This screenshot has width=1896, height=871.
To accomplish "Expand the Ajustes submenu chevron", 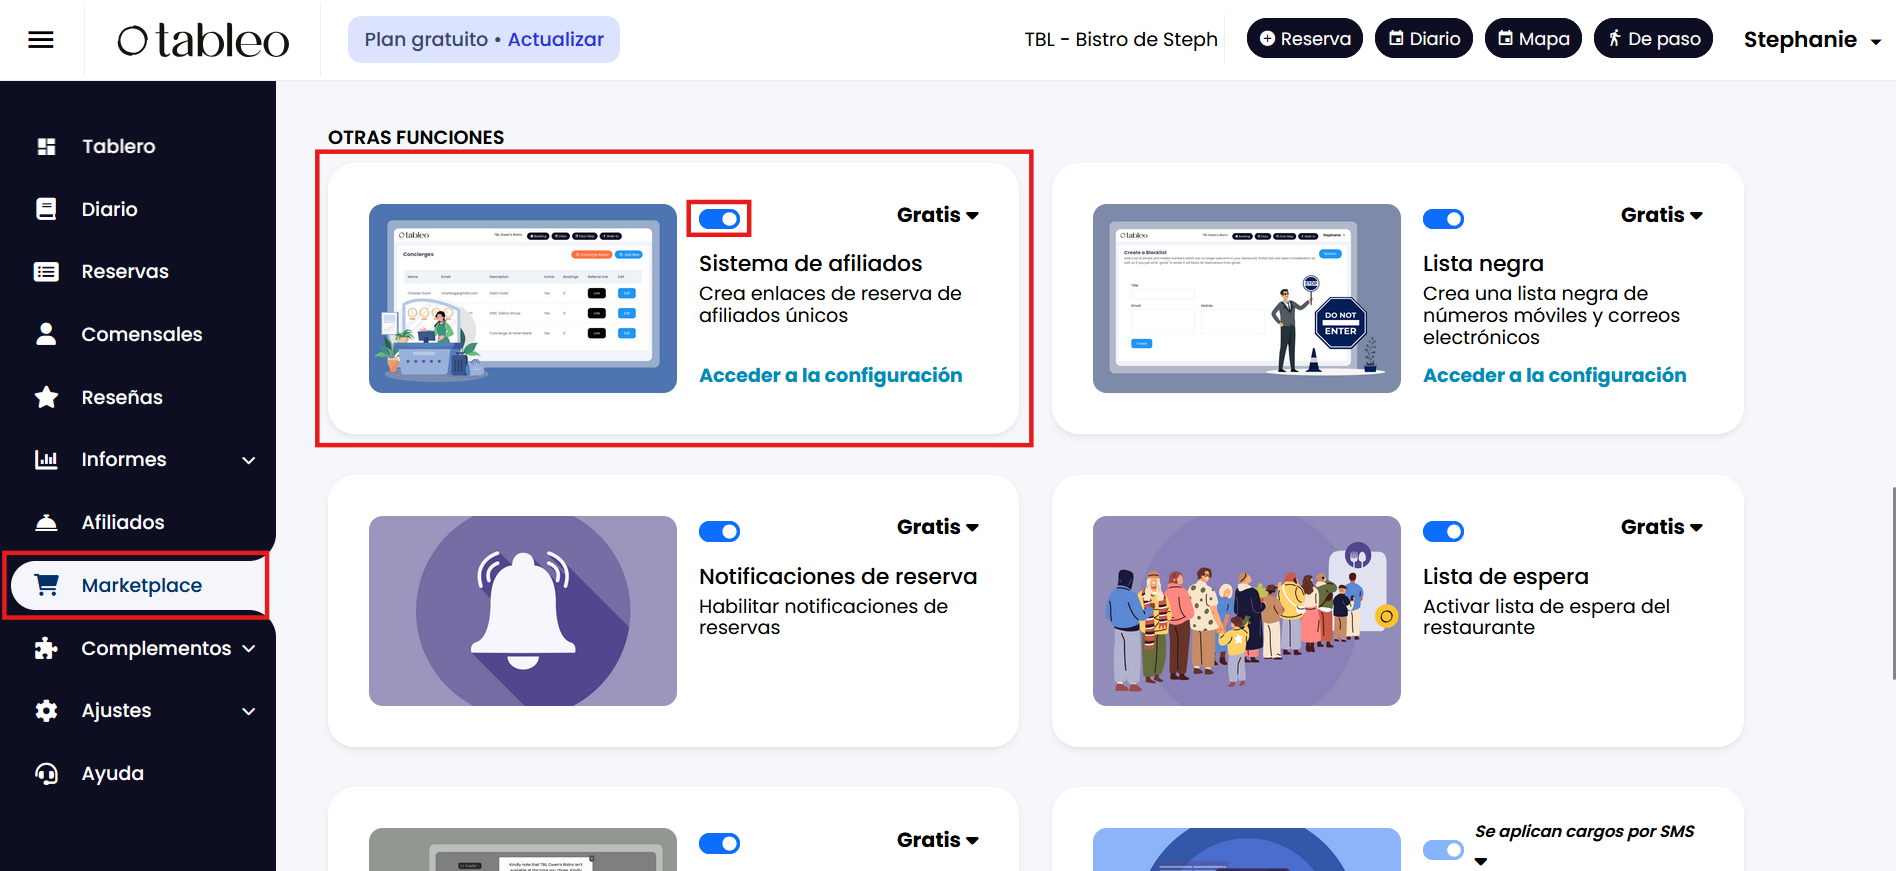I will click(x=249, y=711).
